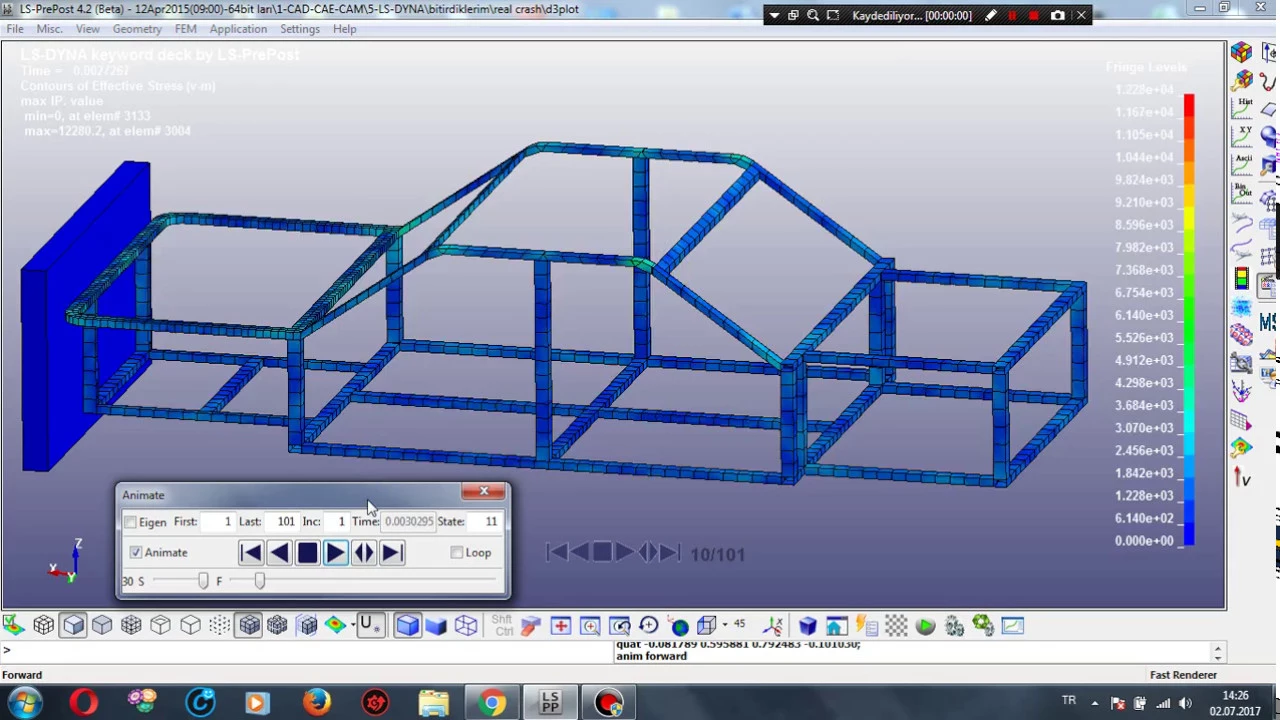Click the green play circle icon in toolbar
Screen dimensions: 1280x720
tap(925, 626)
